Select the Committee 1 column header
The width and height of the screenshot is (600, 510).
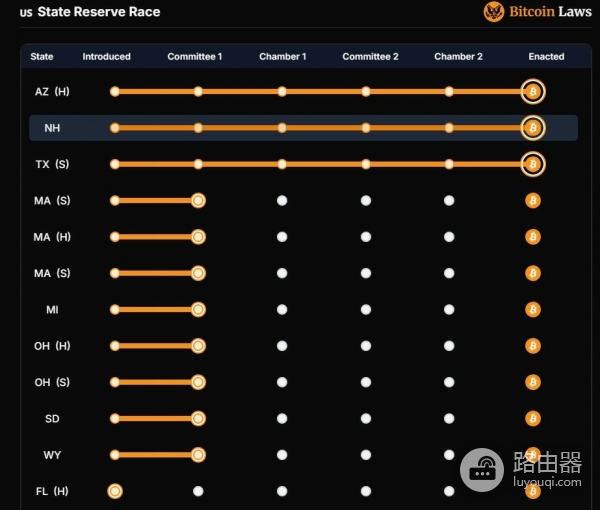(x=194, y=57)
